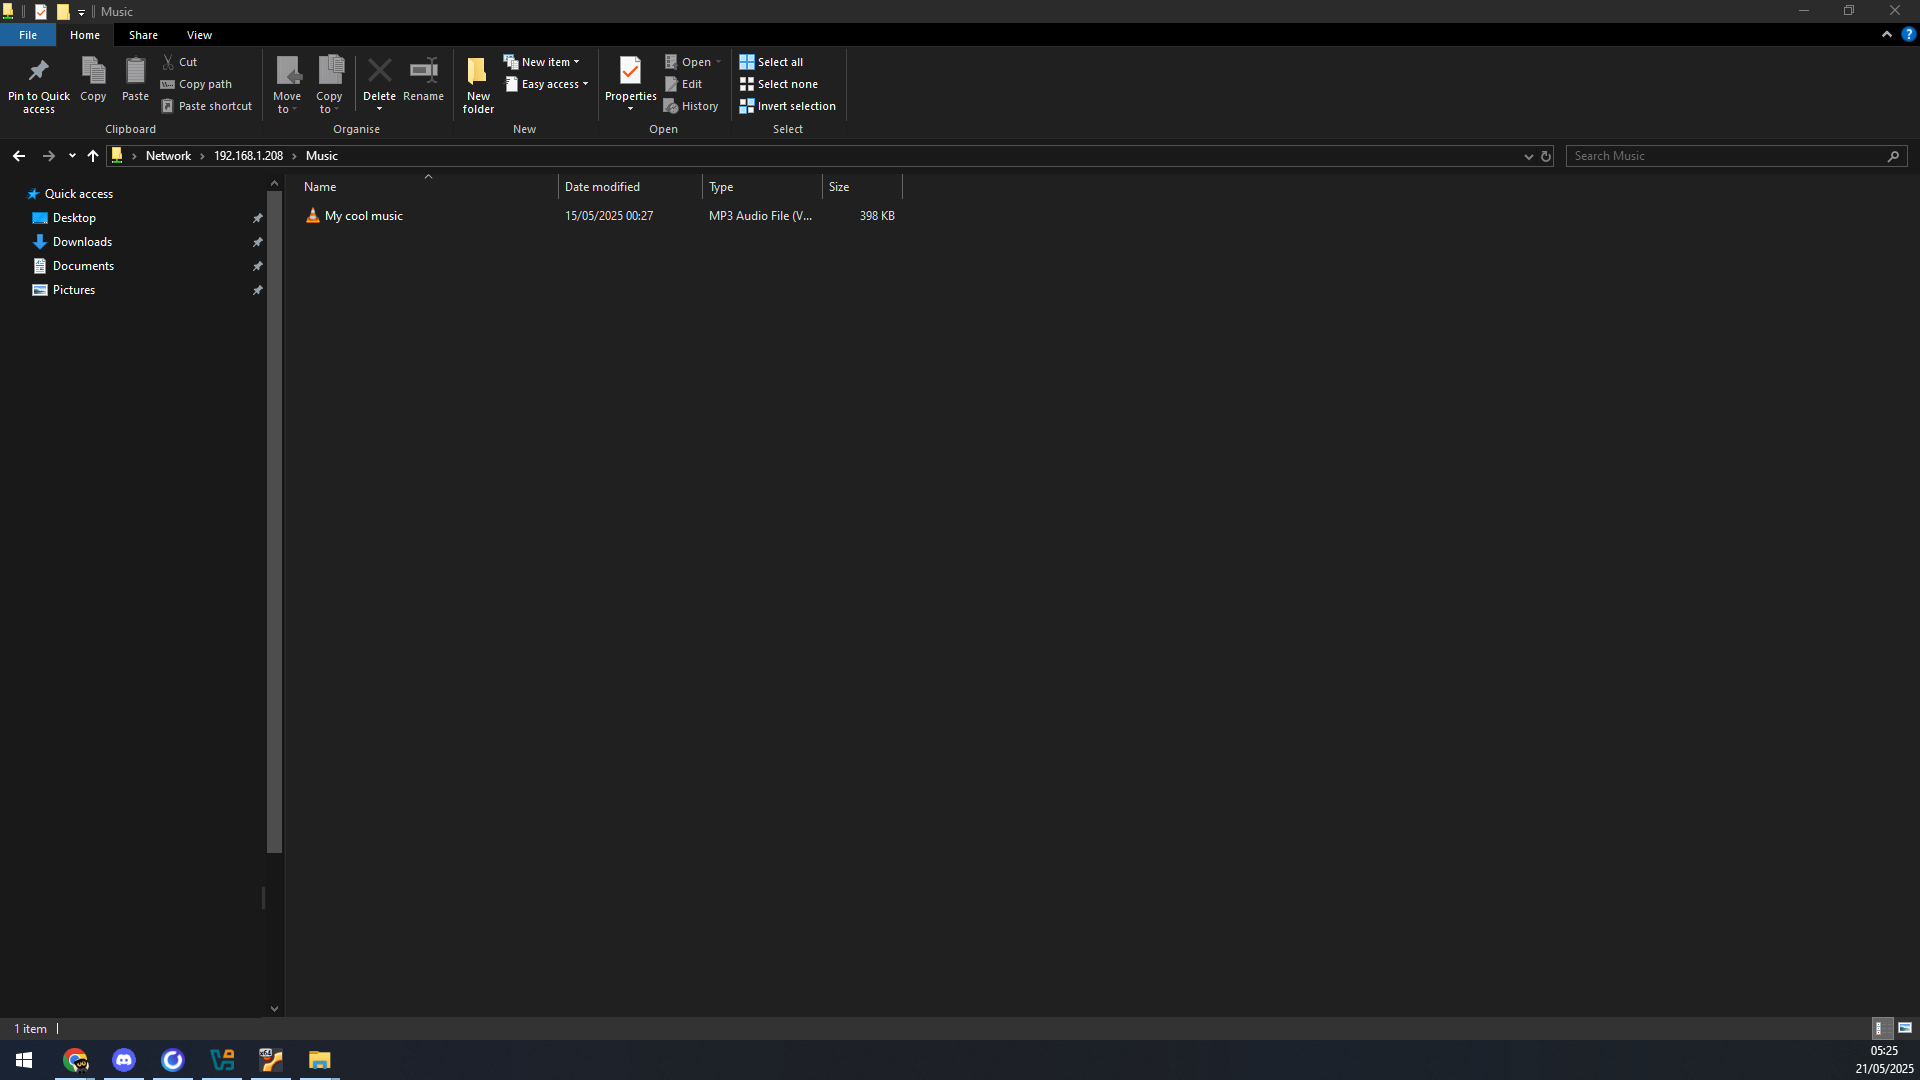
Task: Switch to the Share ribbon tab
Action: point(143,35)
